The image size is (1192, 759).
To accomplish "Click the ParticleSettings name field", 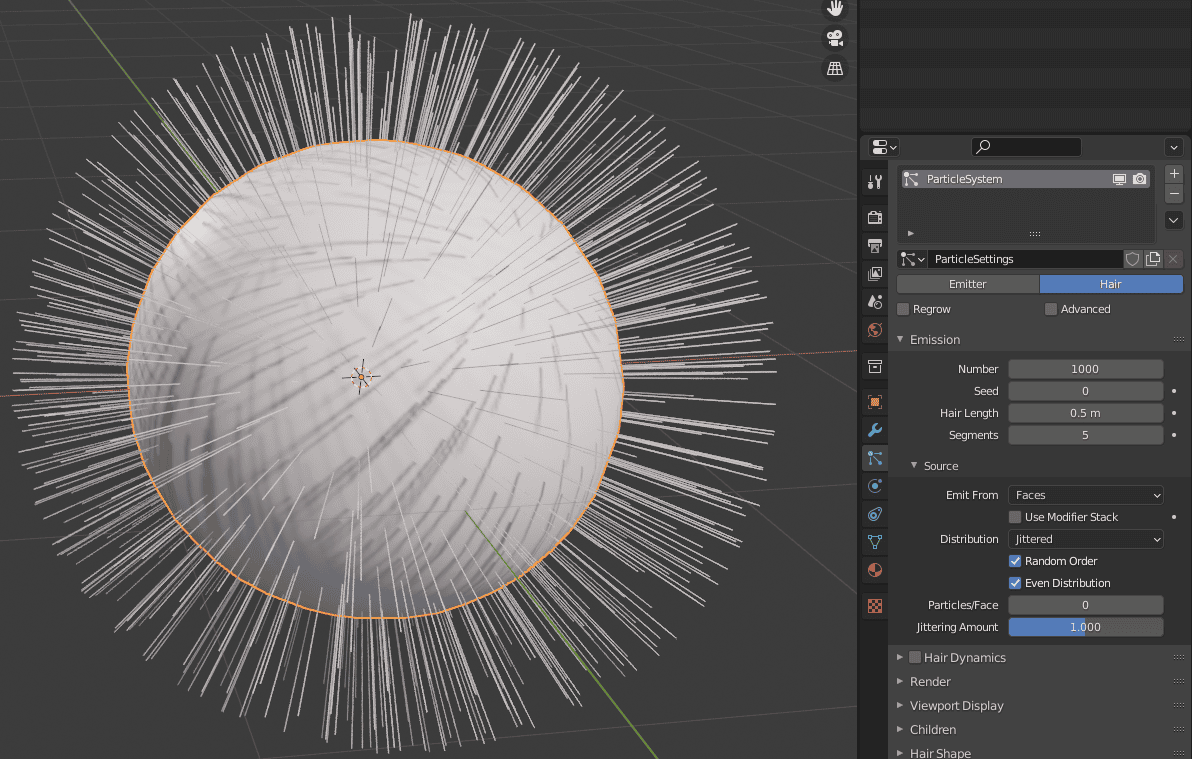I will tap(1026, 259).
